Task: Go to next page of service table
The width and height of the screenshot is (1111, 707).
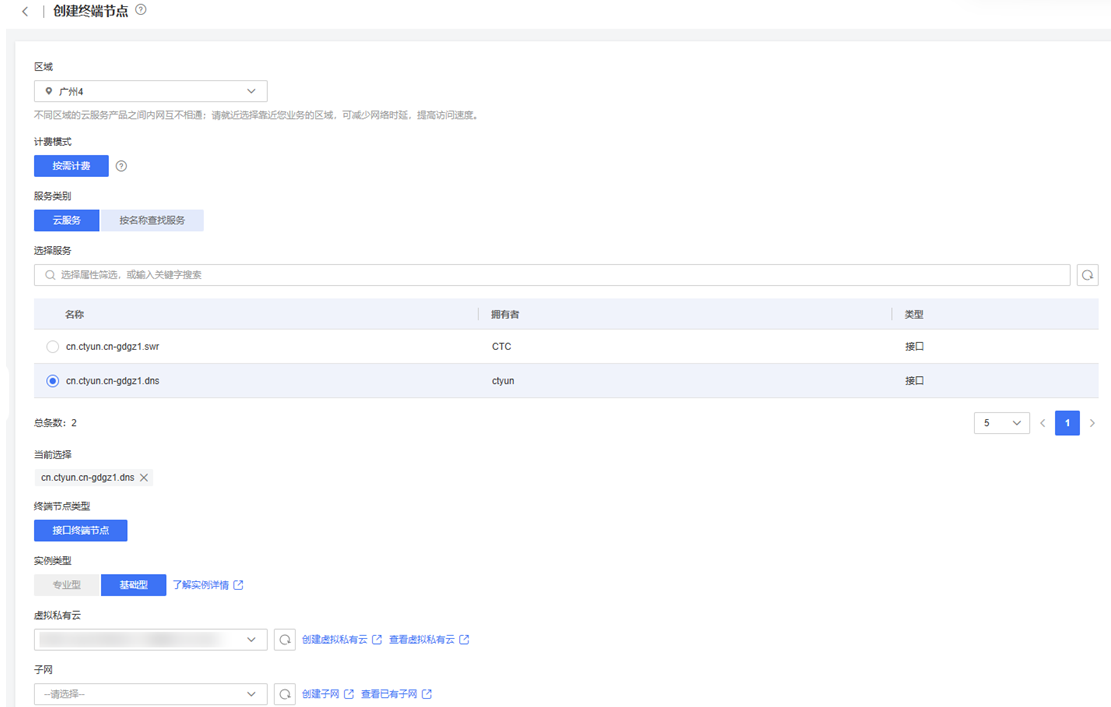Action: (1092, 424)
